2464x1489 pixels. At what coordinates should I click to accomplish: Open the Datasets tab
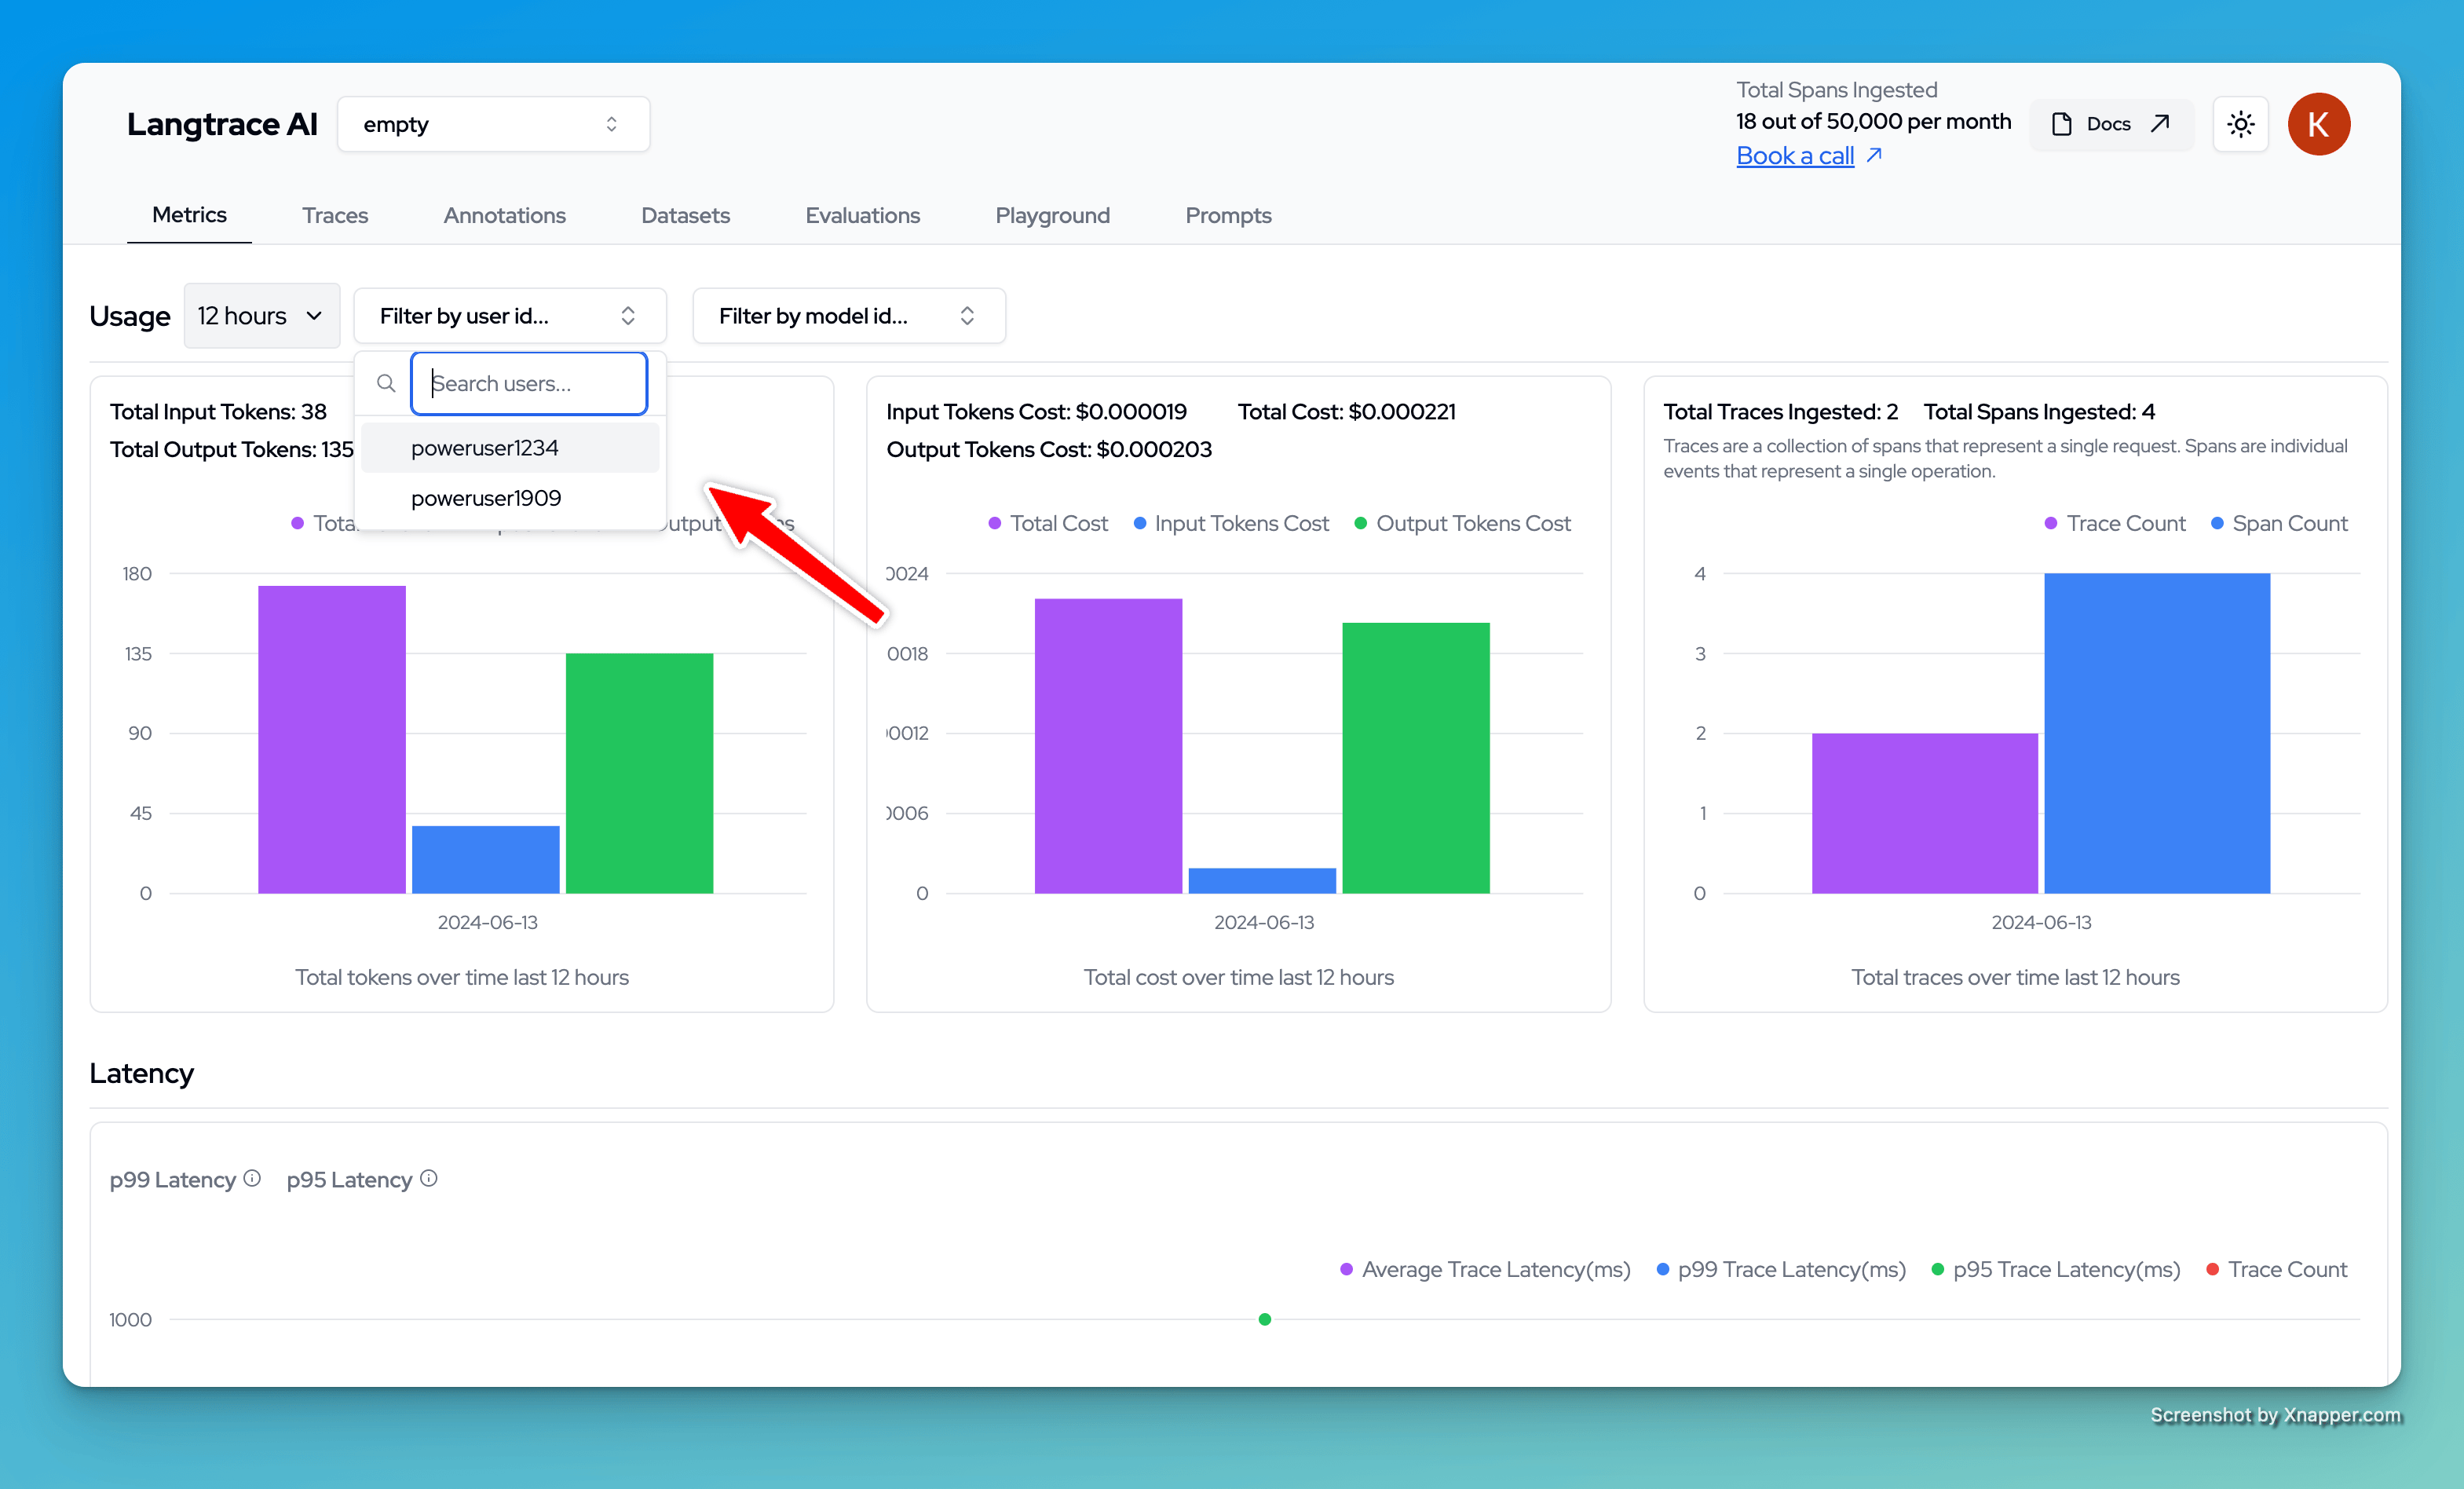[x=685, y=215]
